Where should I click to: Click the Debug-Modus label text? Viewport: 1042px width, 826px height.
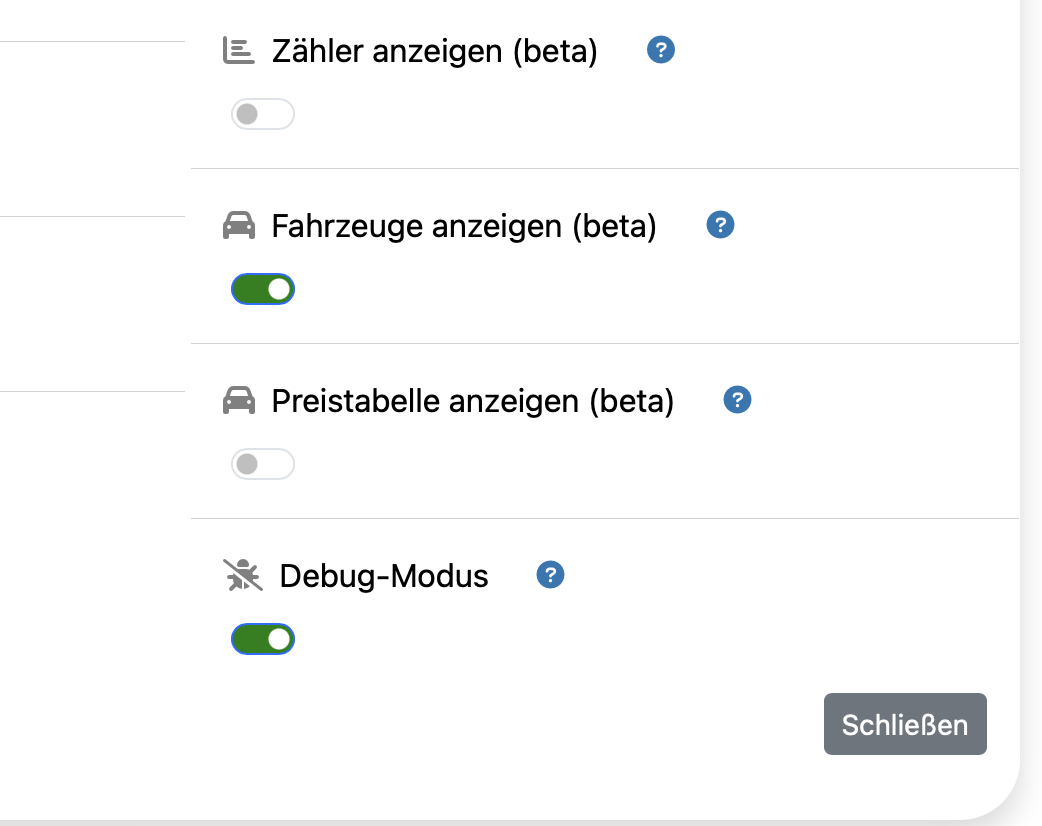coord(384,576)
